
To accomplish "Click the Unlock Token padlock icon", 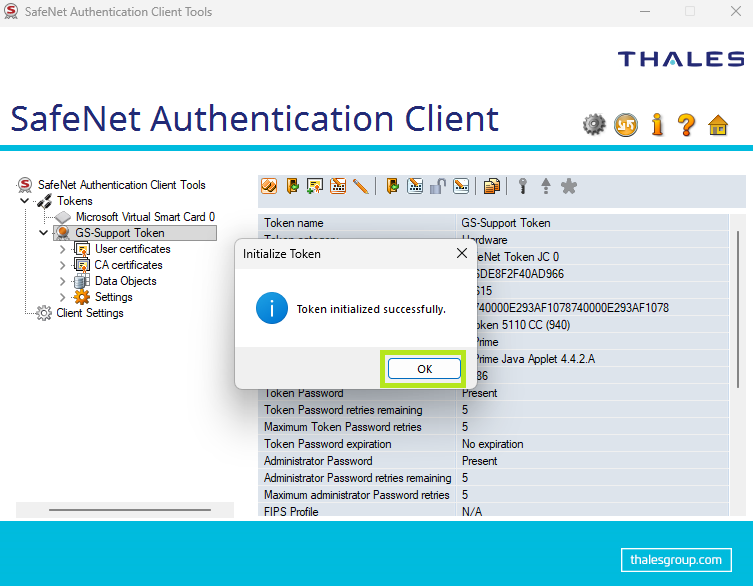I will [437, 186].
